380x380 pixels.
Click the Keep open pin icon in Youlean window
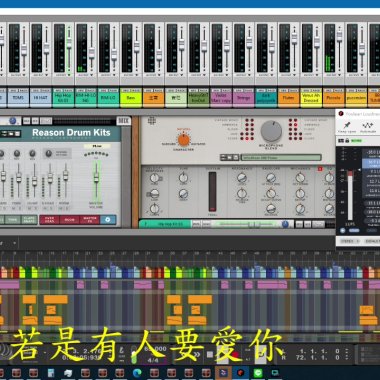pyautogui.click(x=347, y=127)
